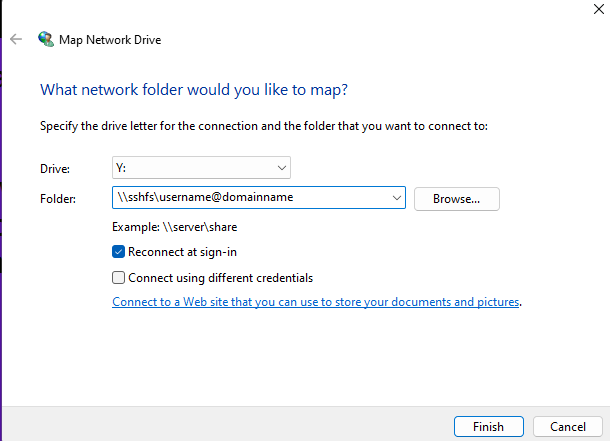This screenshot has width=610, height=441.
Task: Click the Drive: field label
Action: tap(55, 169)
